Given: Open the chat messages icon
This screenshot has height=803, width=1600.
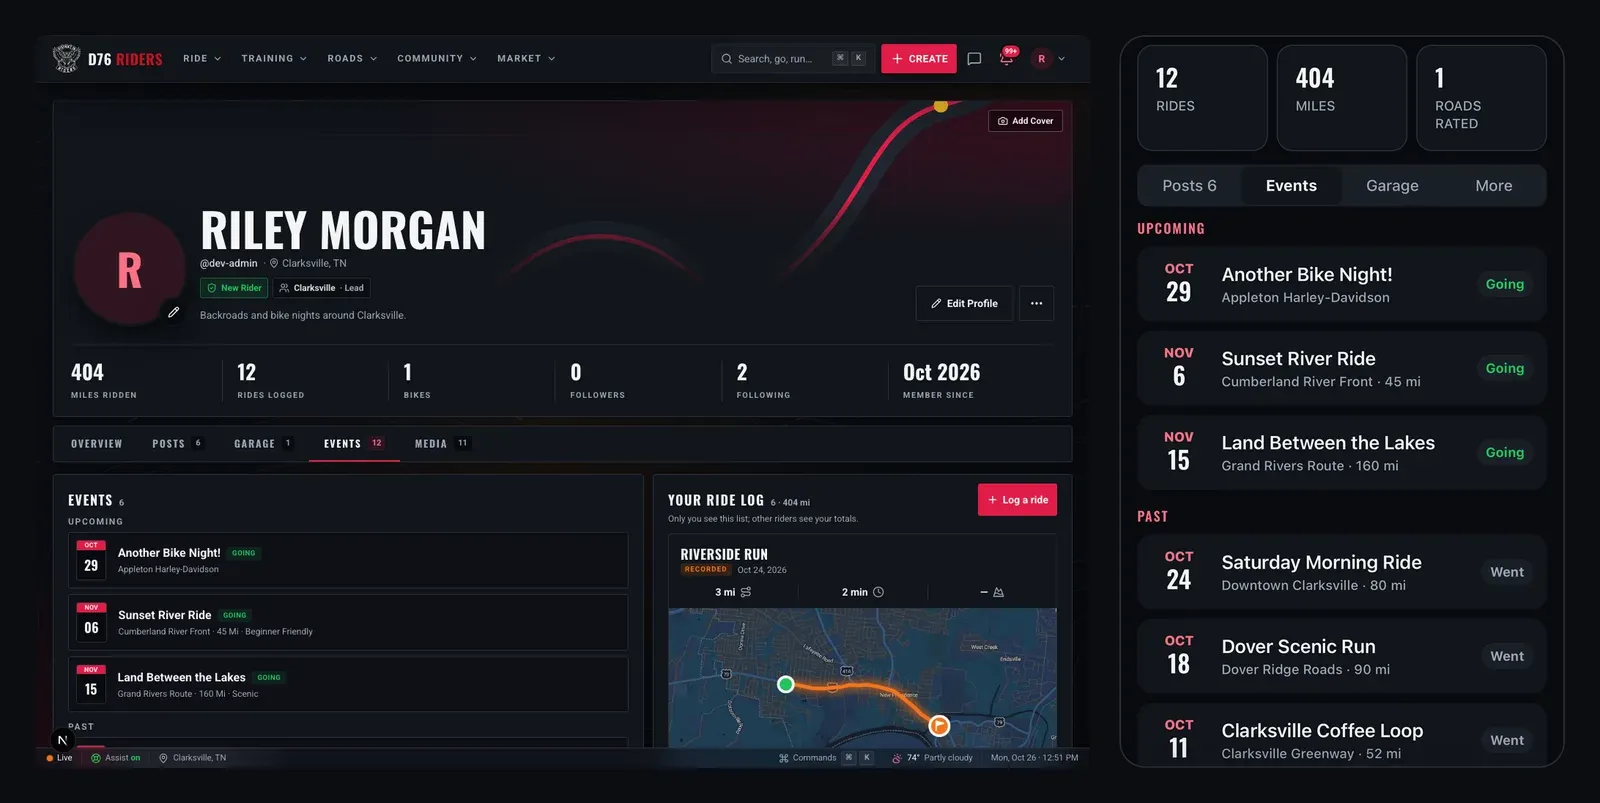Looking at the screenshot, I should (974, 59).
